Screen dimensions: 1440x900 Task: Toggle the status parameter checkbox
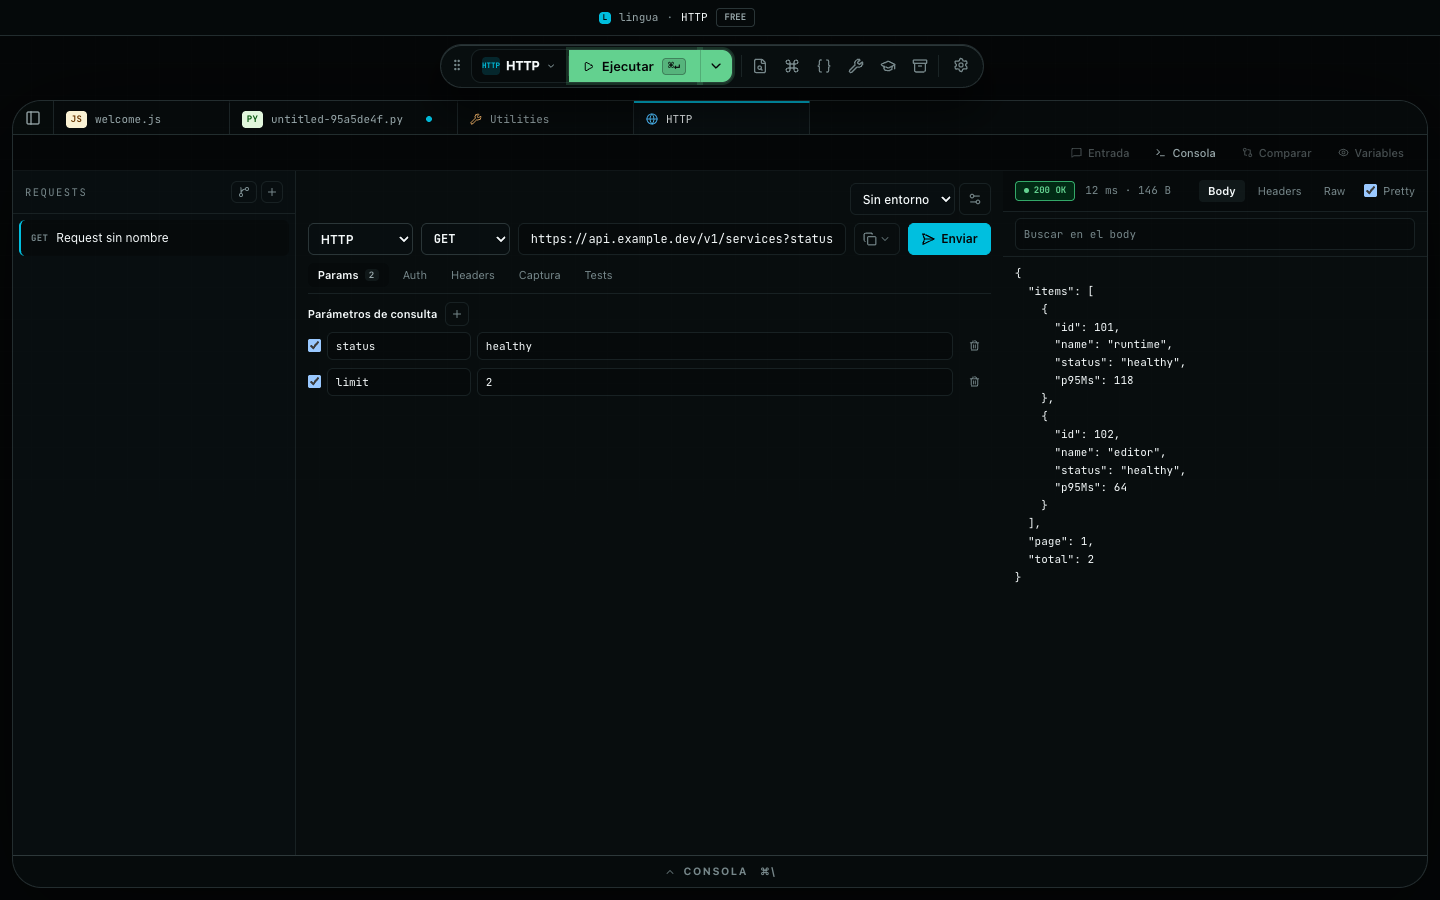point(315,346)
